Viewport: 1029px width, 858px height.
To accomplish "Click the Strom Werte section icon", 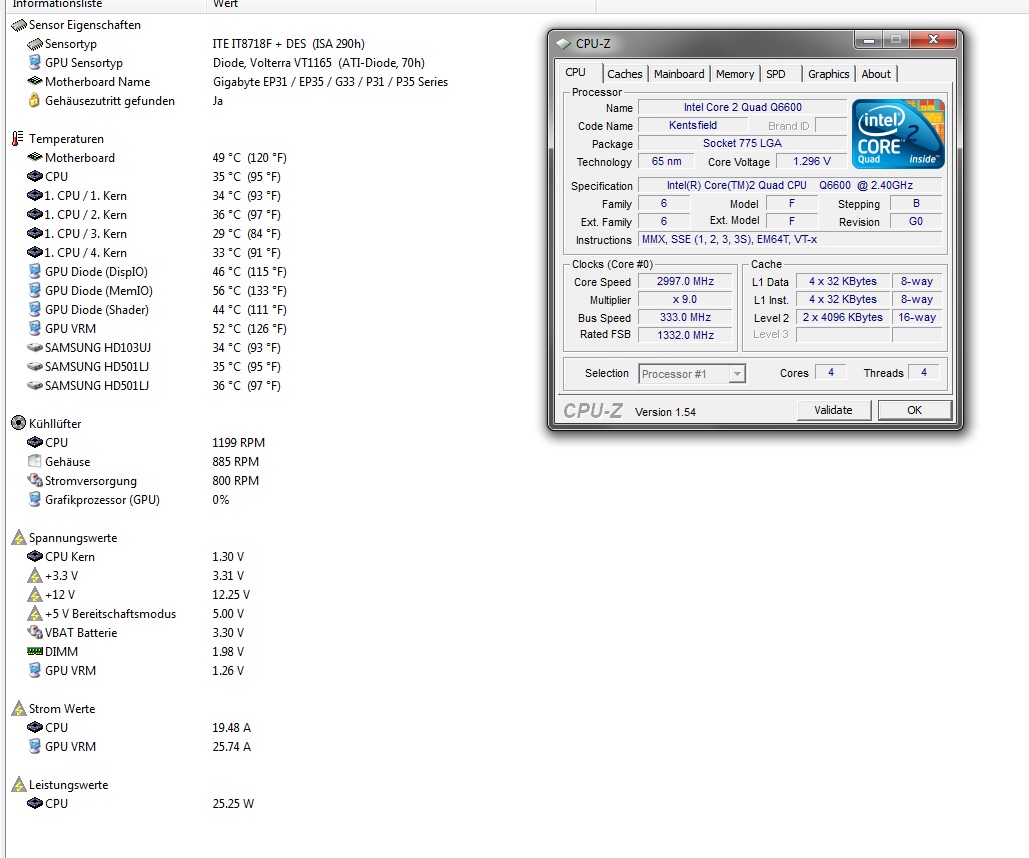I will (19, 708).
